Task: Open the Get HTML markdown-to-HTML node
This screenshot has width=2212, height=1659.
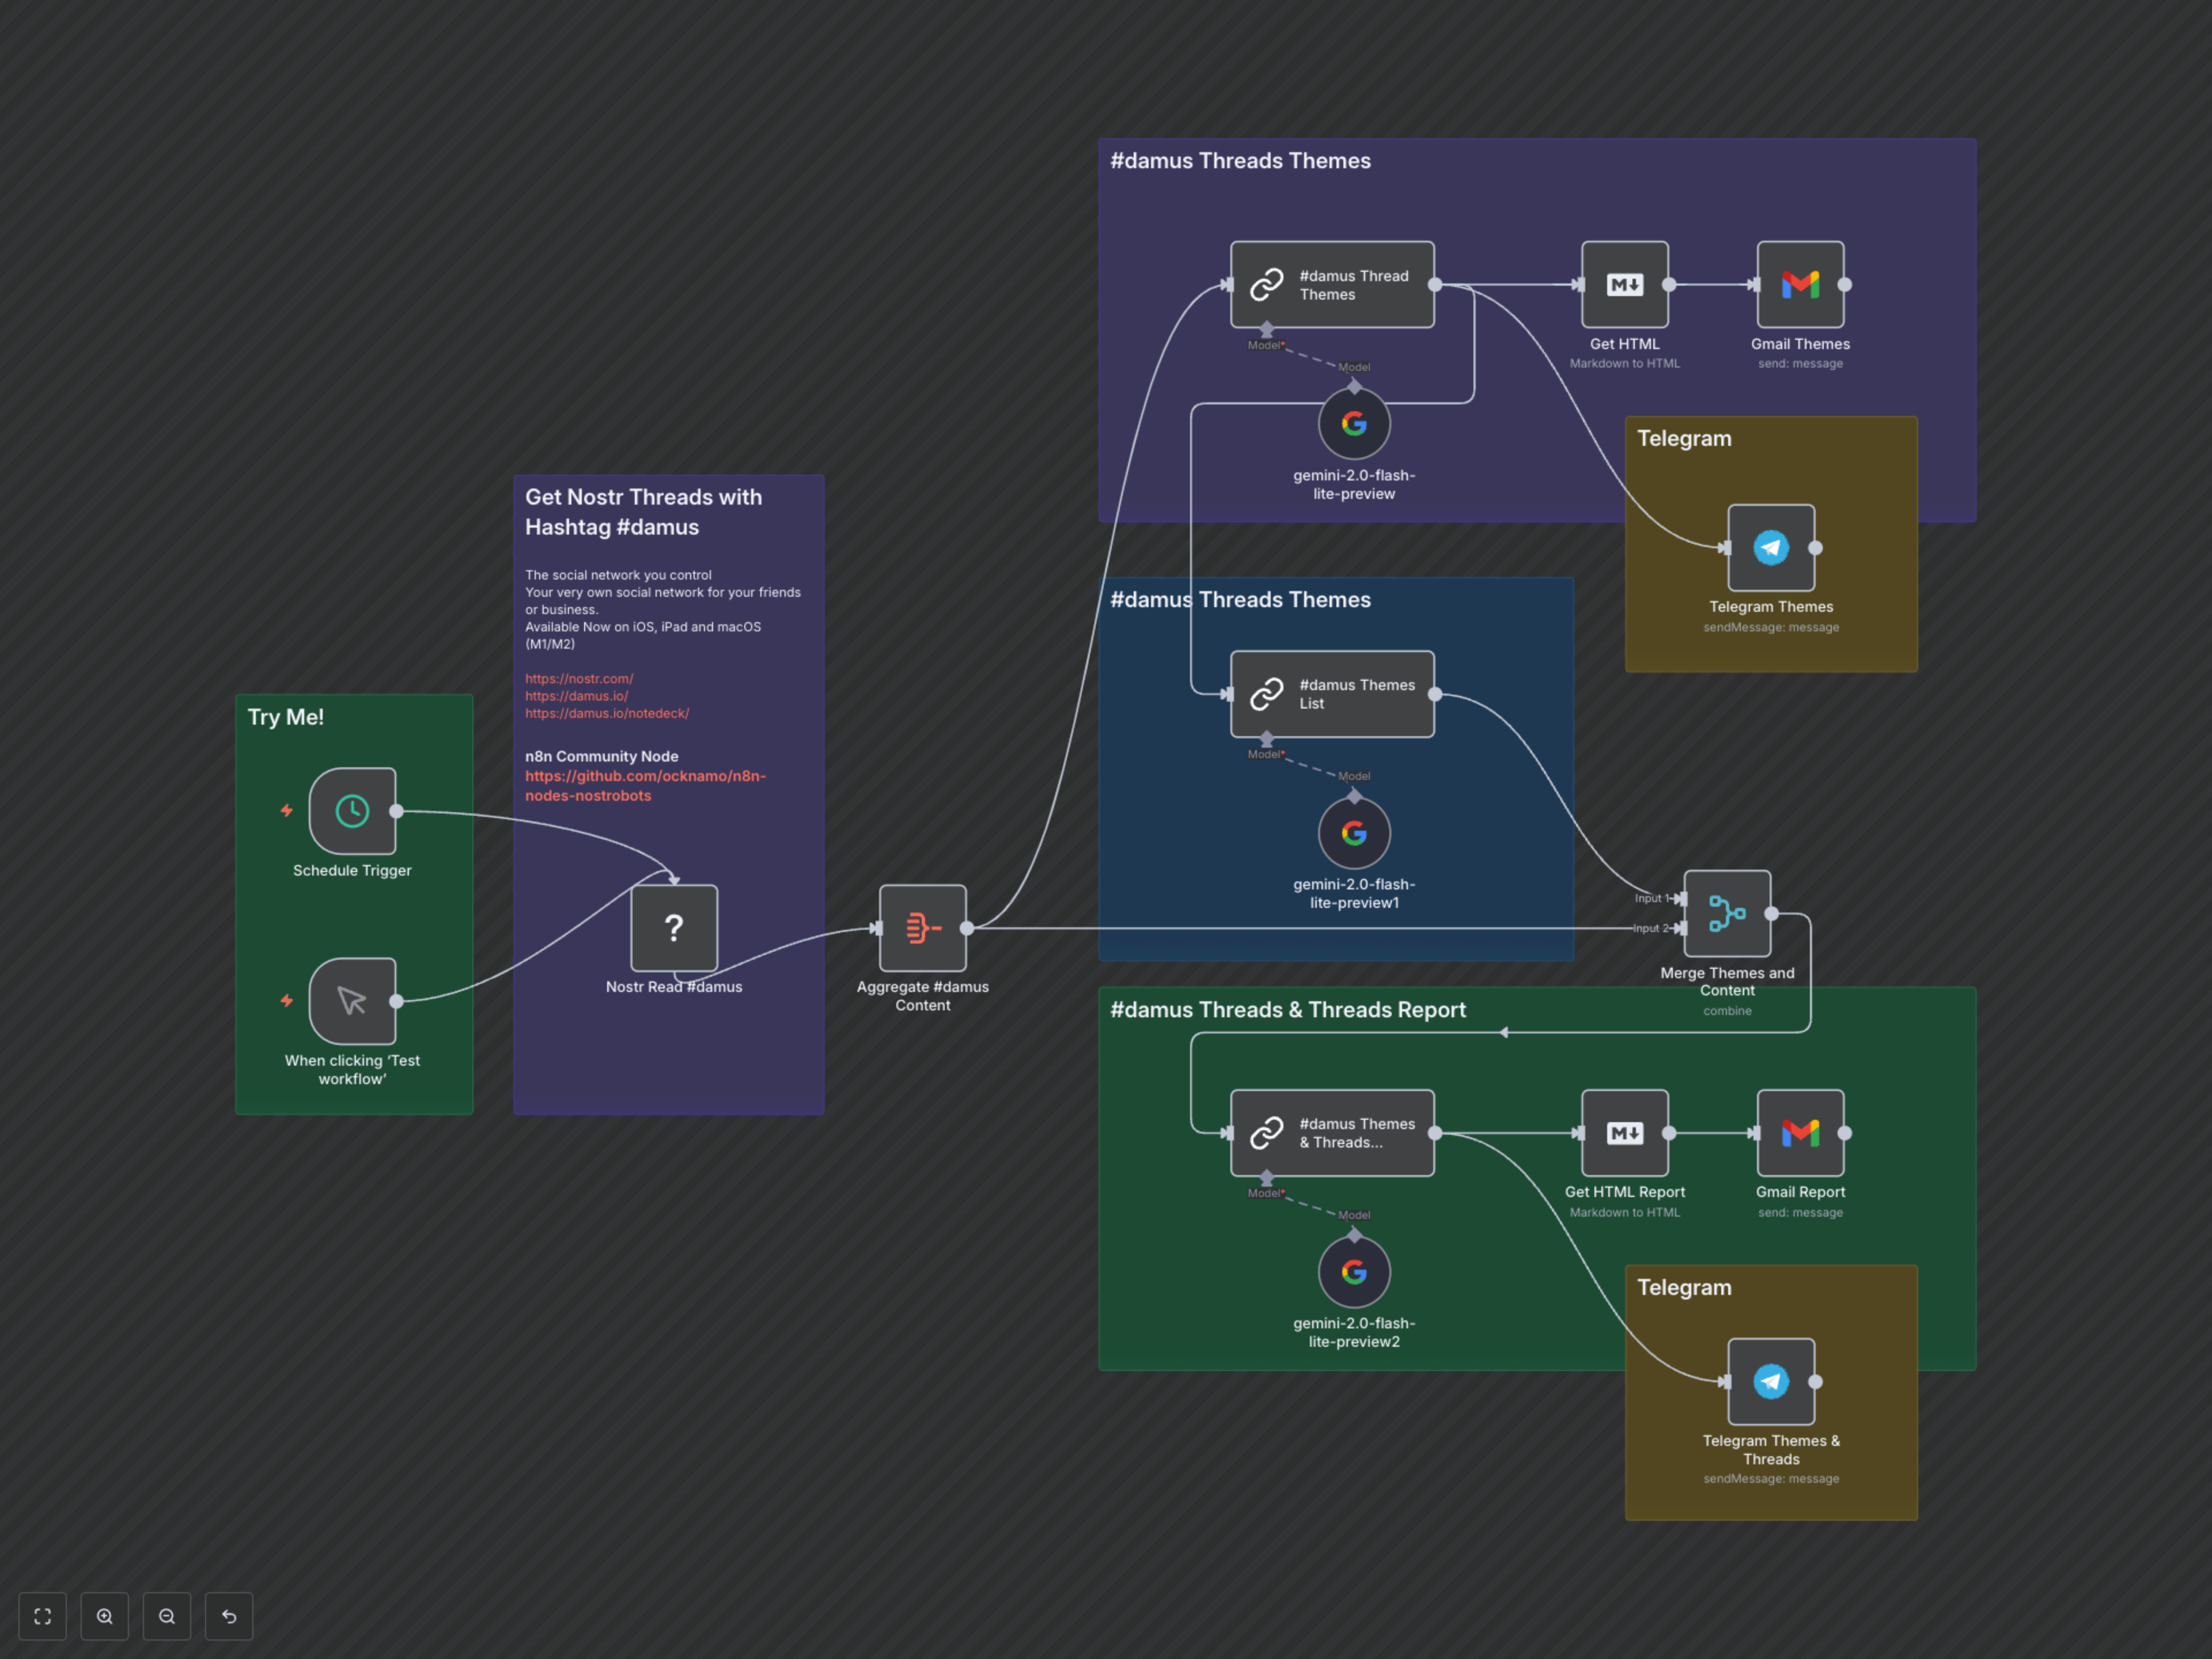Action: click(1624, 285)
